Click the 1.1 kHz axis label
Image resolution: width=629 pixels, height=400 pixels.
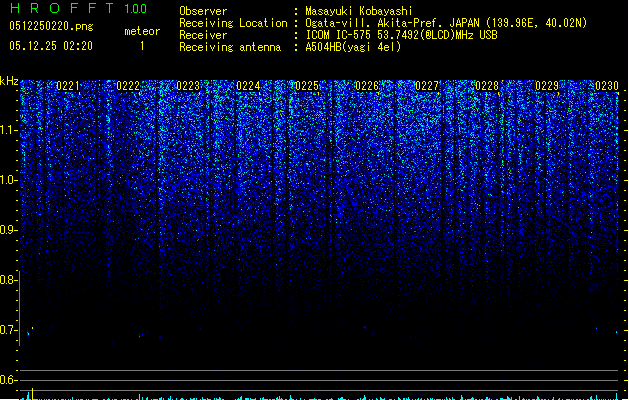pyautogui.click(x=8, y=130)
